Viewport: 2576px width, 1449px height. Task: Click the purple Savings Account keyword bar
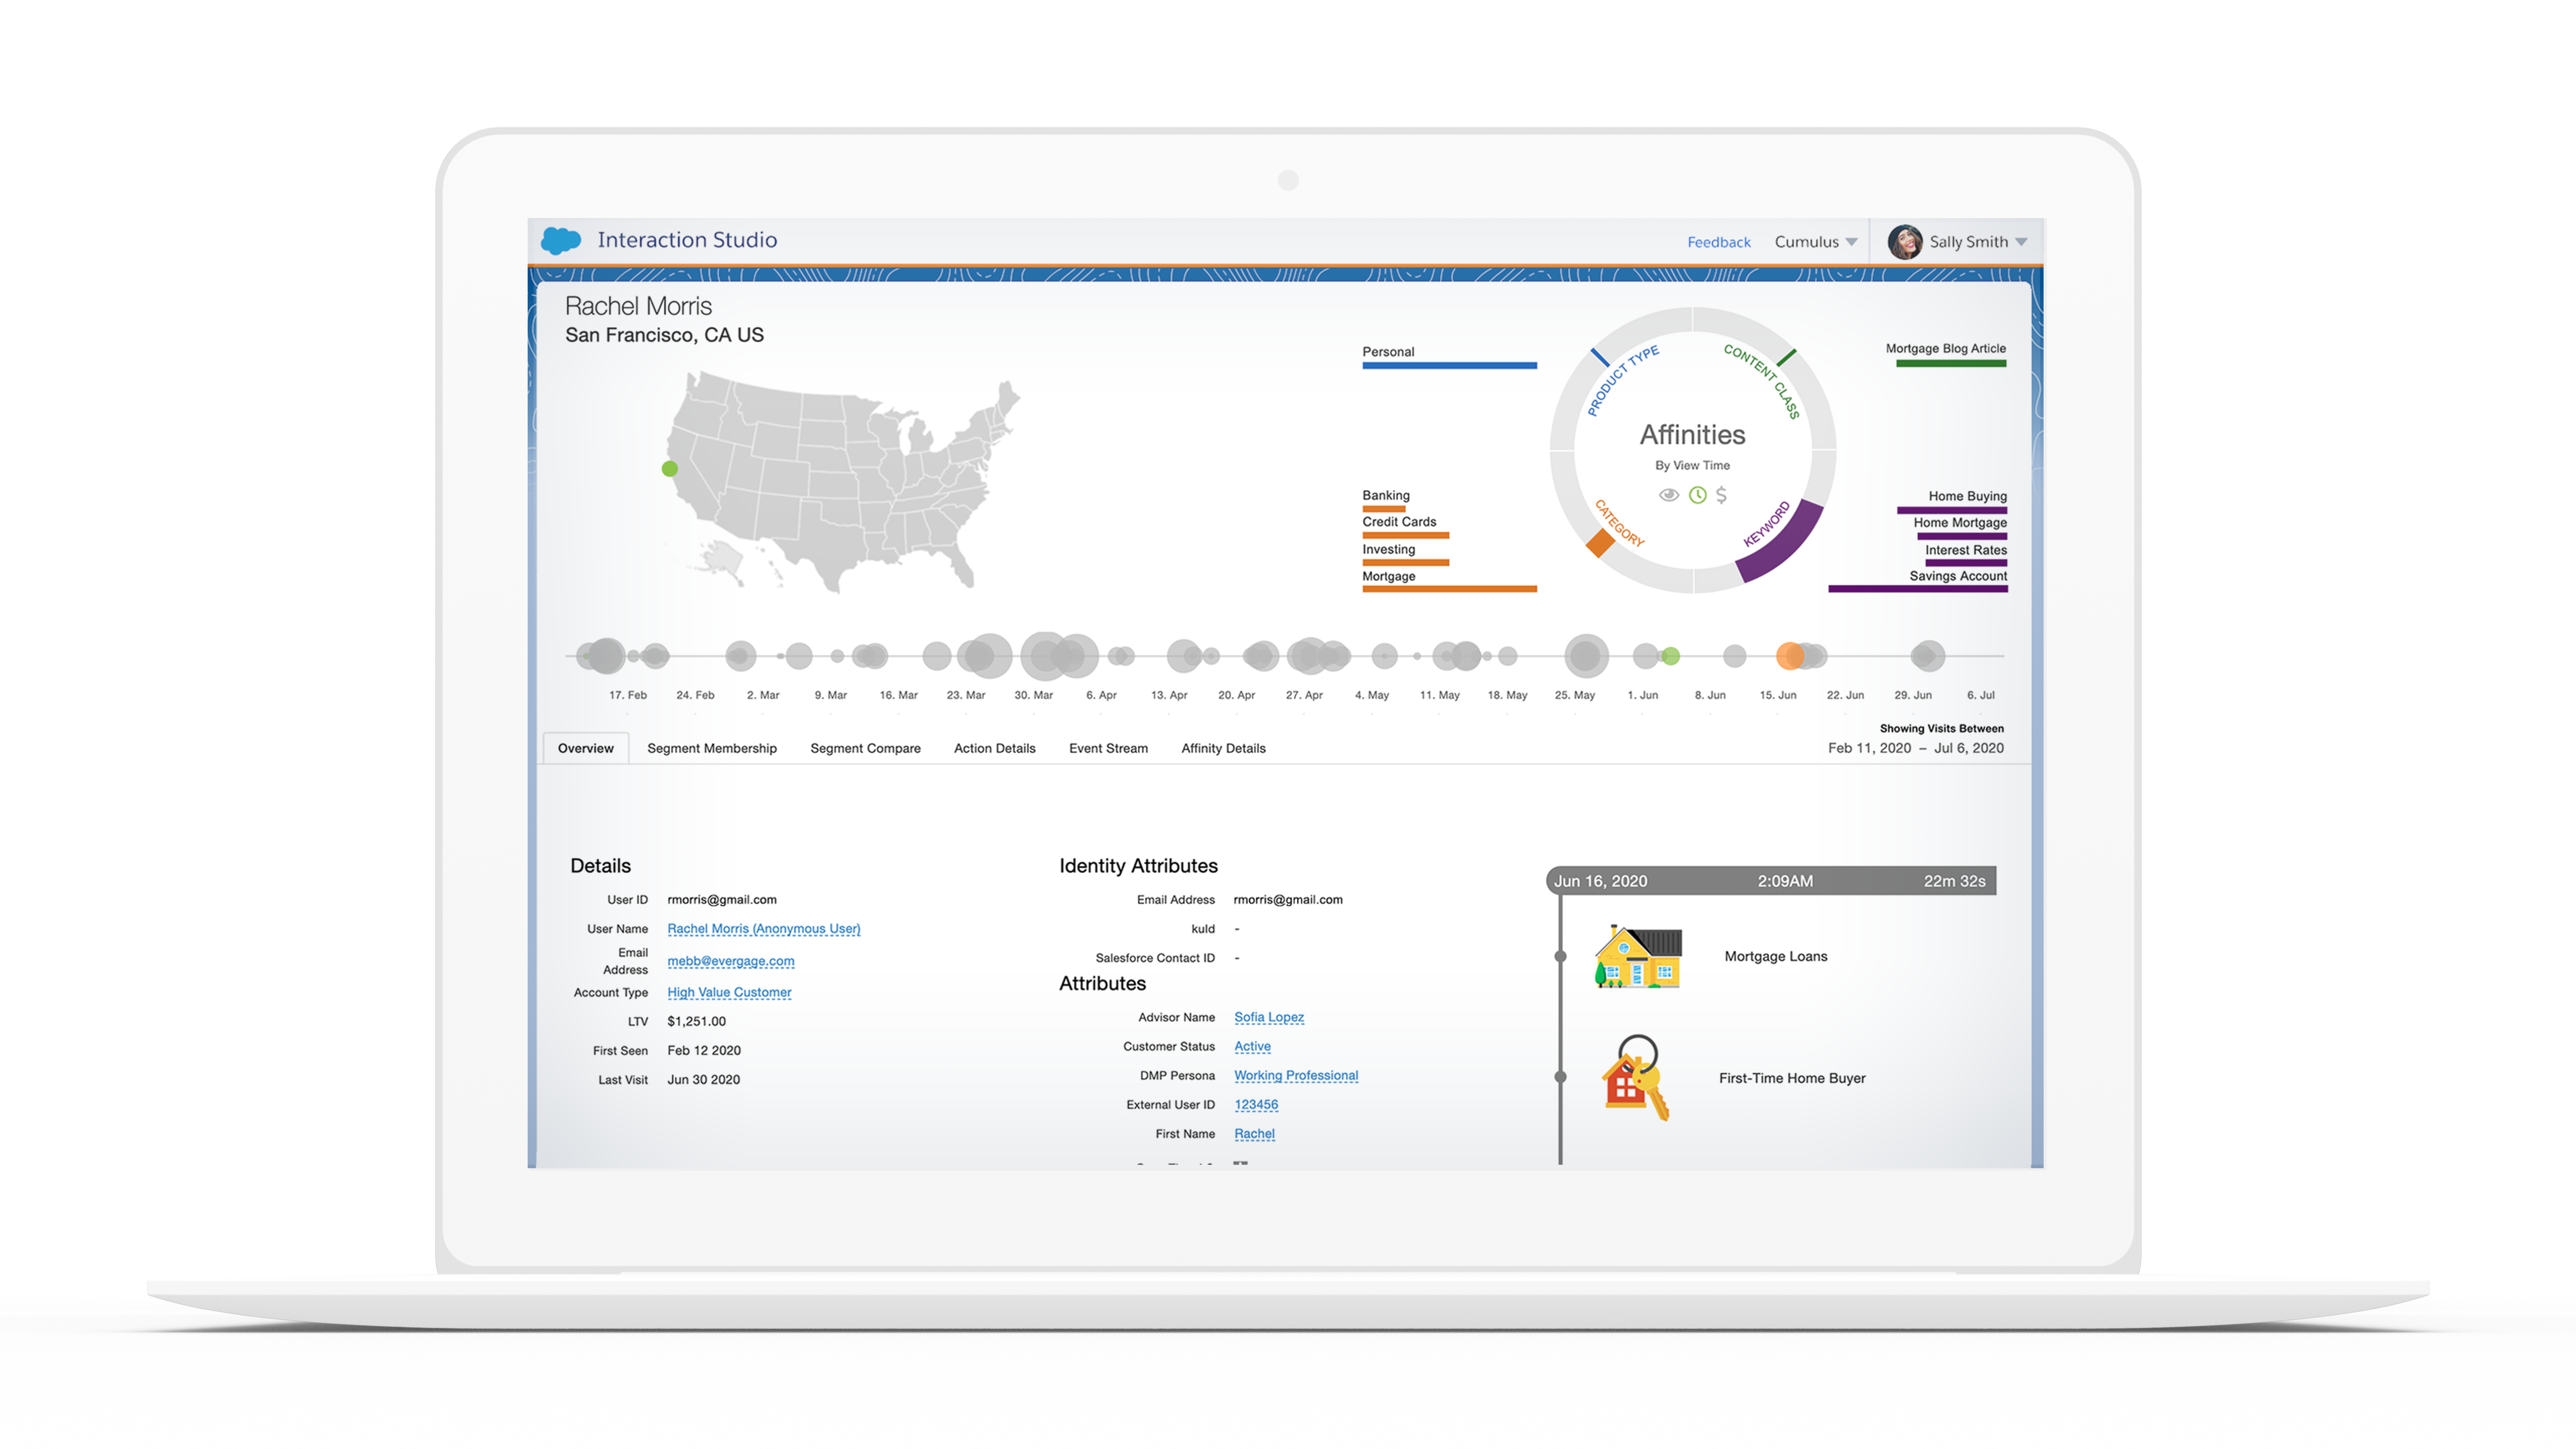pyautogui.click(x=1917, y=589)
